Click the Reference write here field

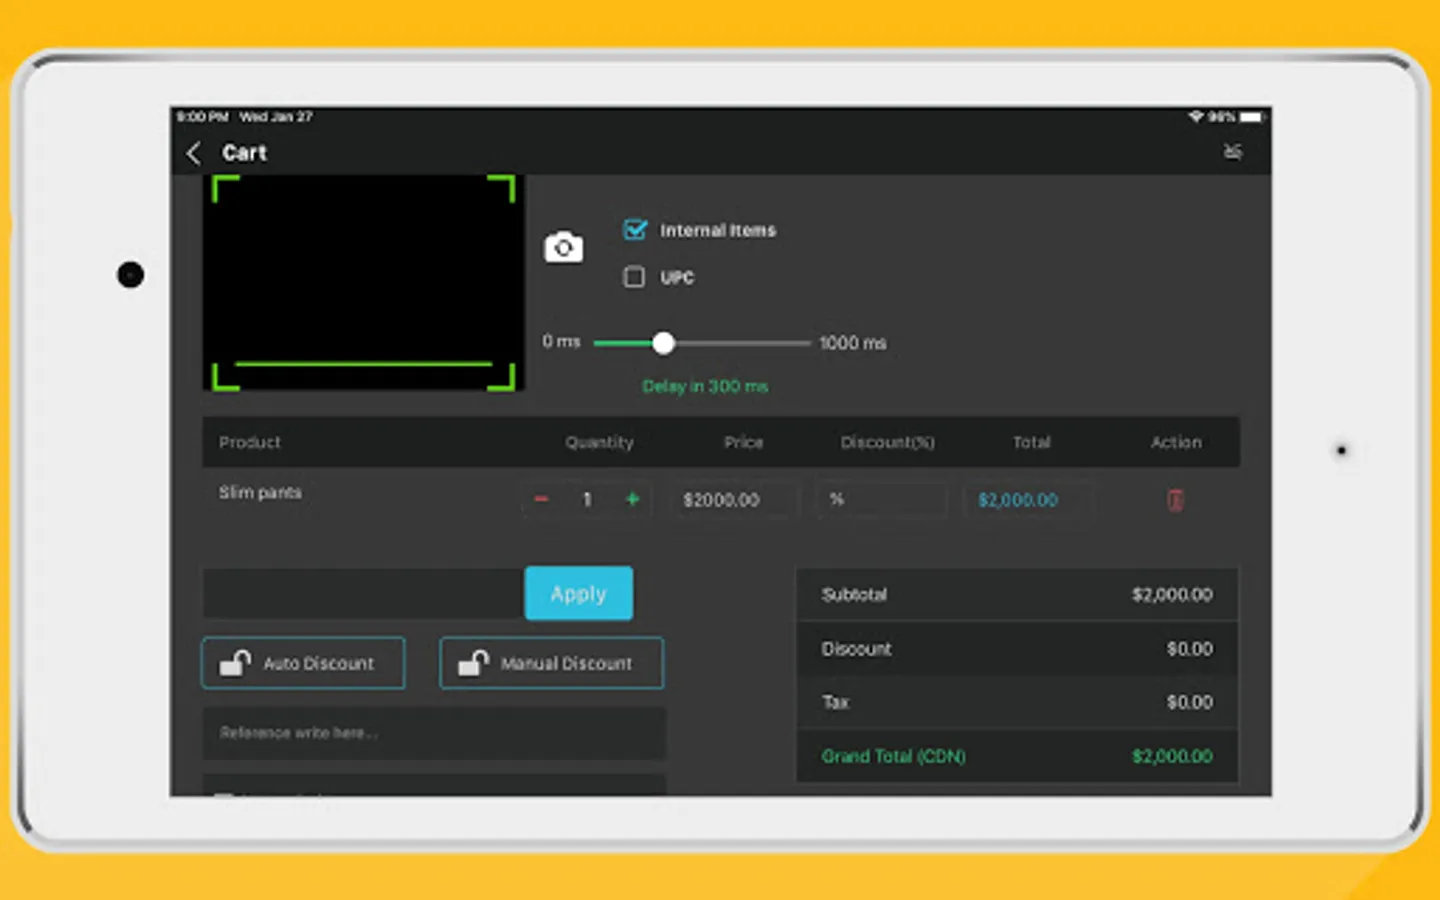coord(434,733)
